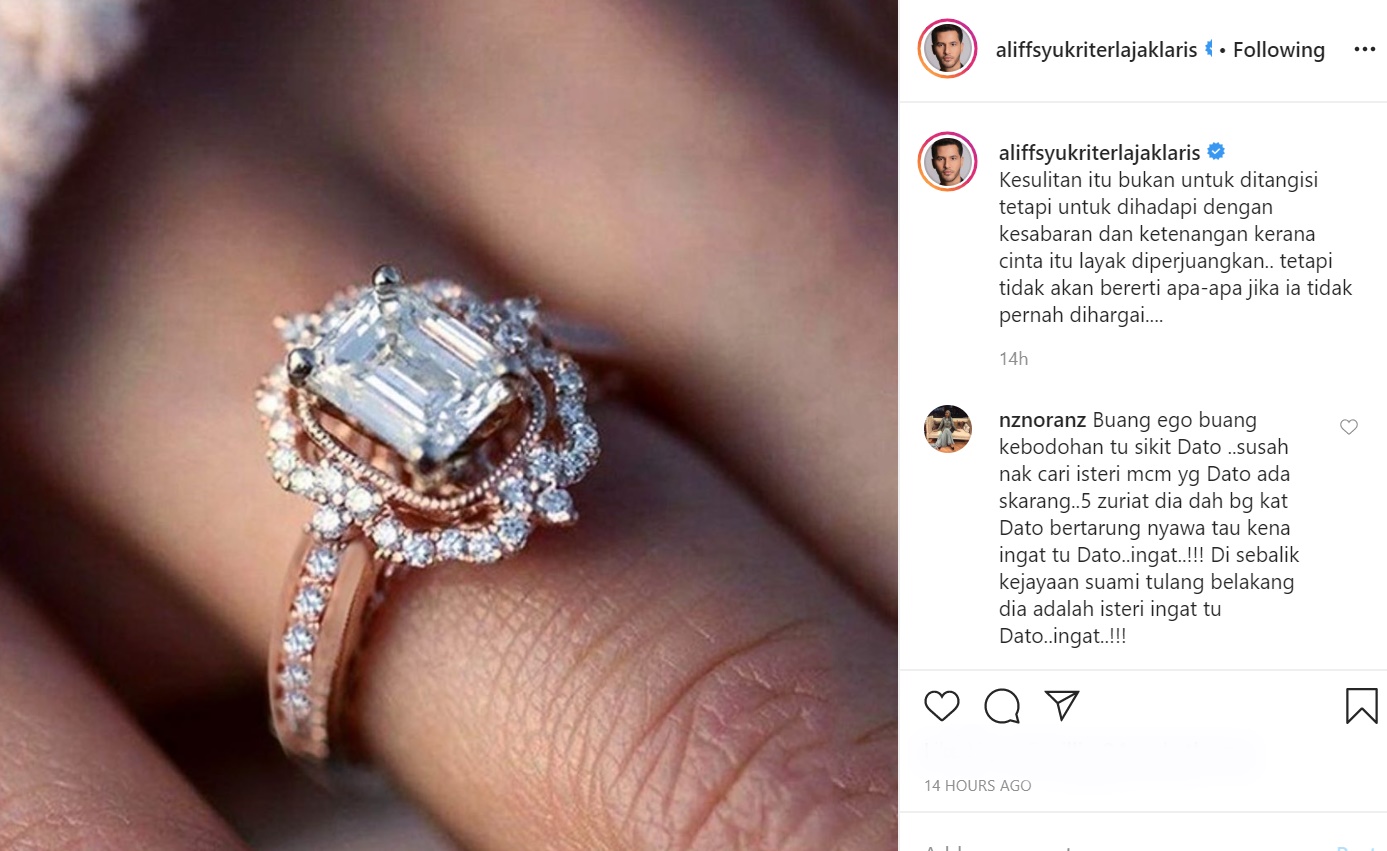Click verified badge in post header
The height and width of the screenshot is (851, 1387).
1209,50
